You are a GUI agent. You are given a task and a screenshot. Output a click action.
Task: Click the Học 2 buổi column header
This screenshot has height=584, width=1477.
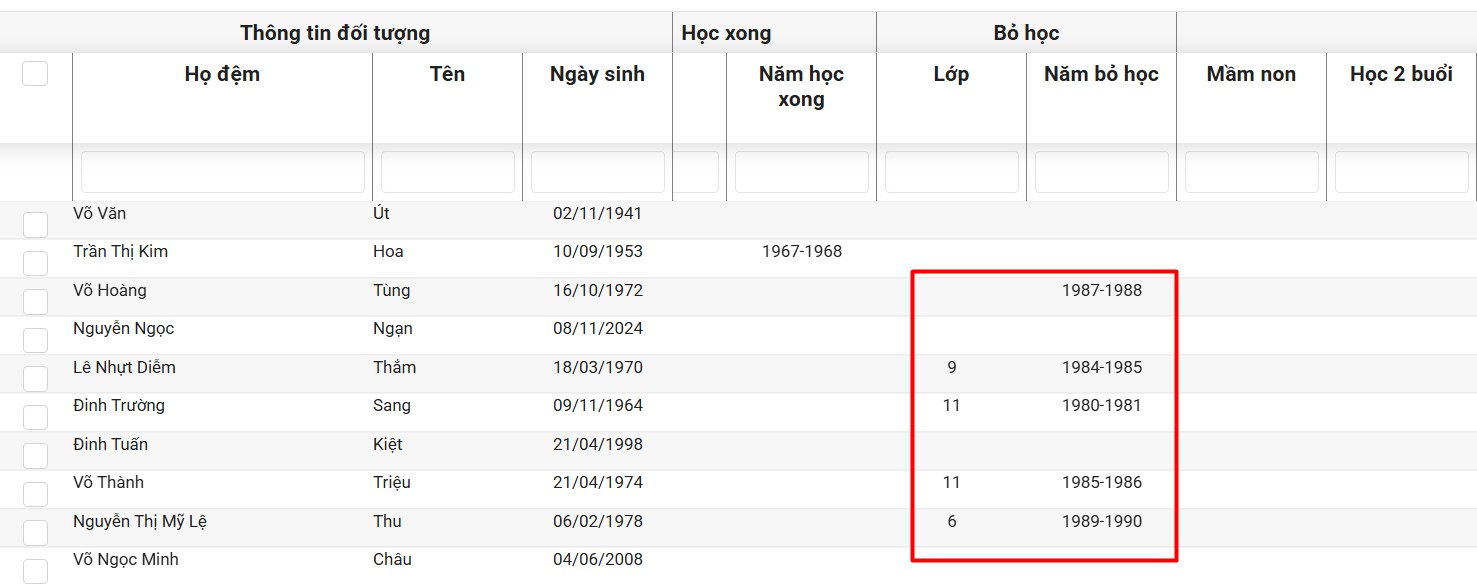point(1401,74)
